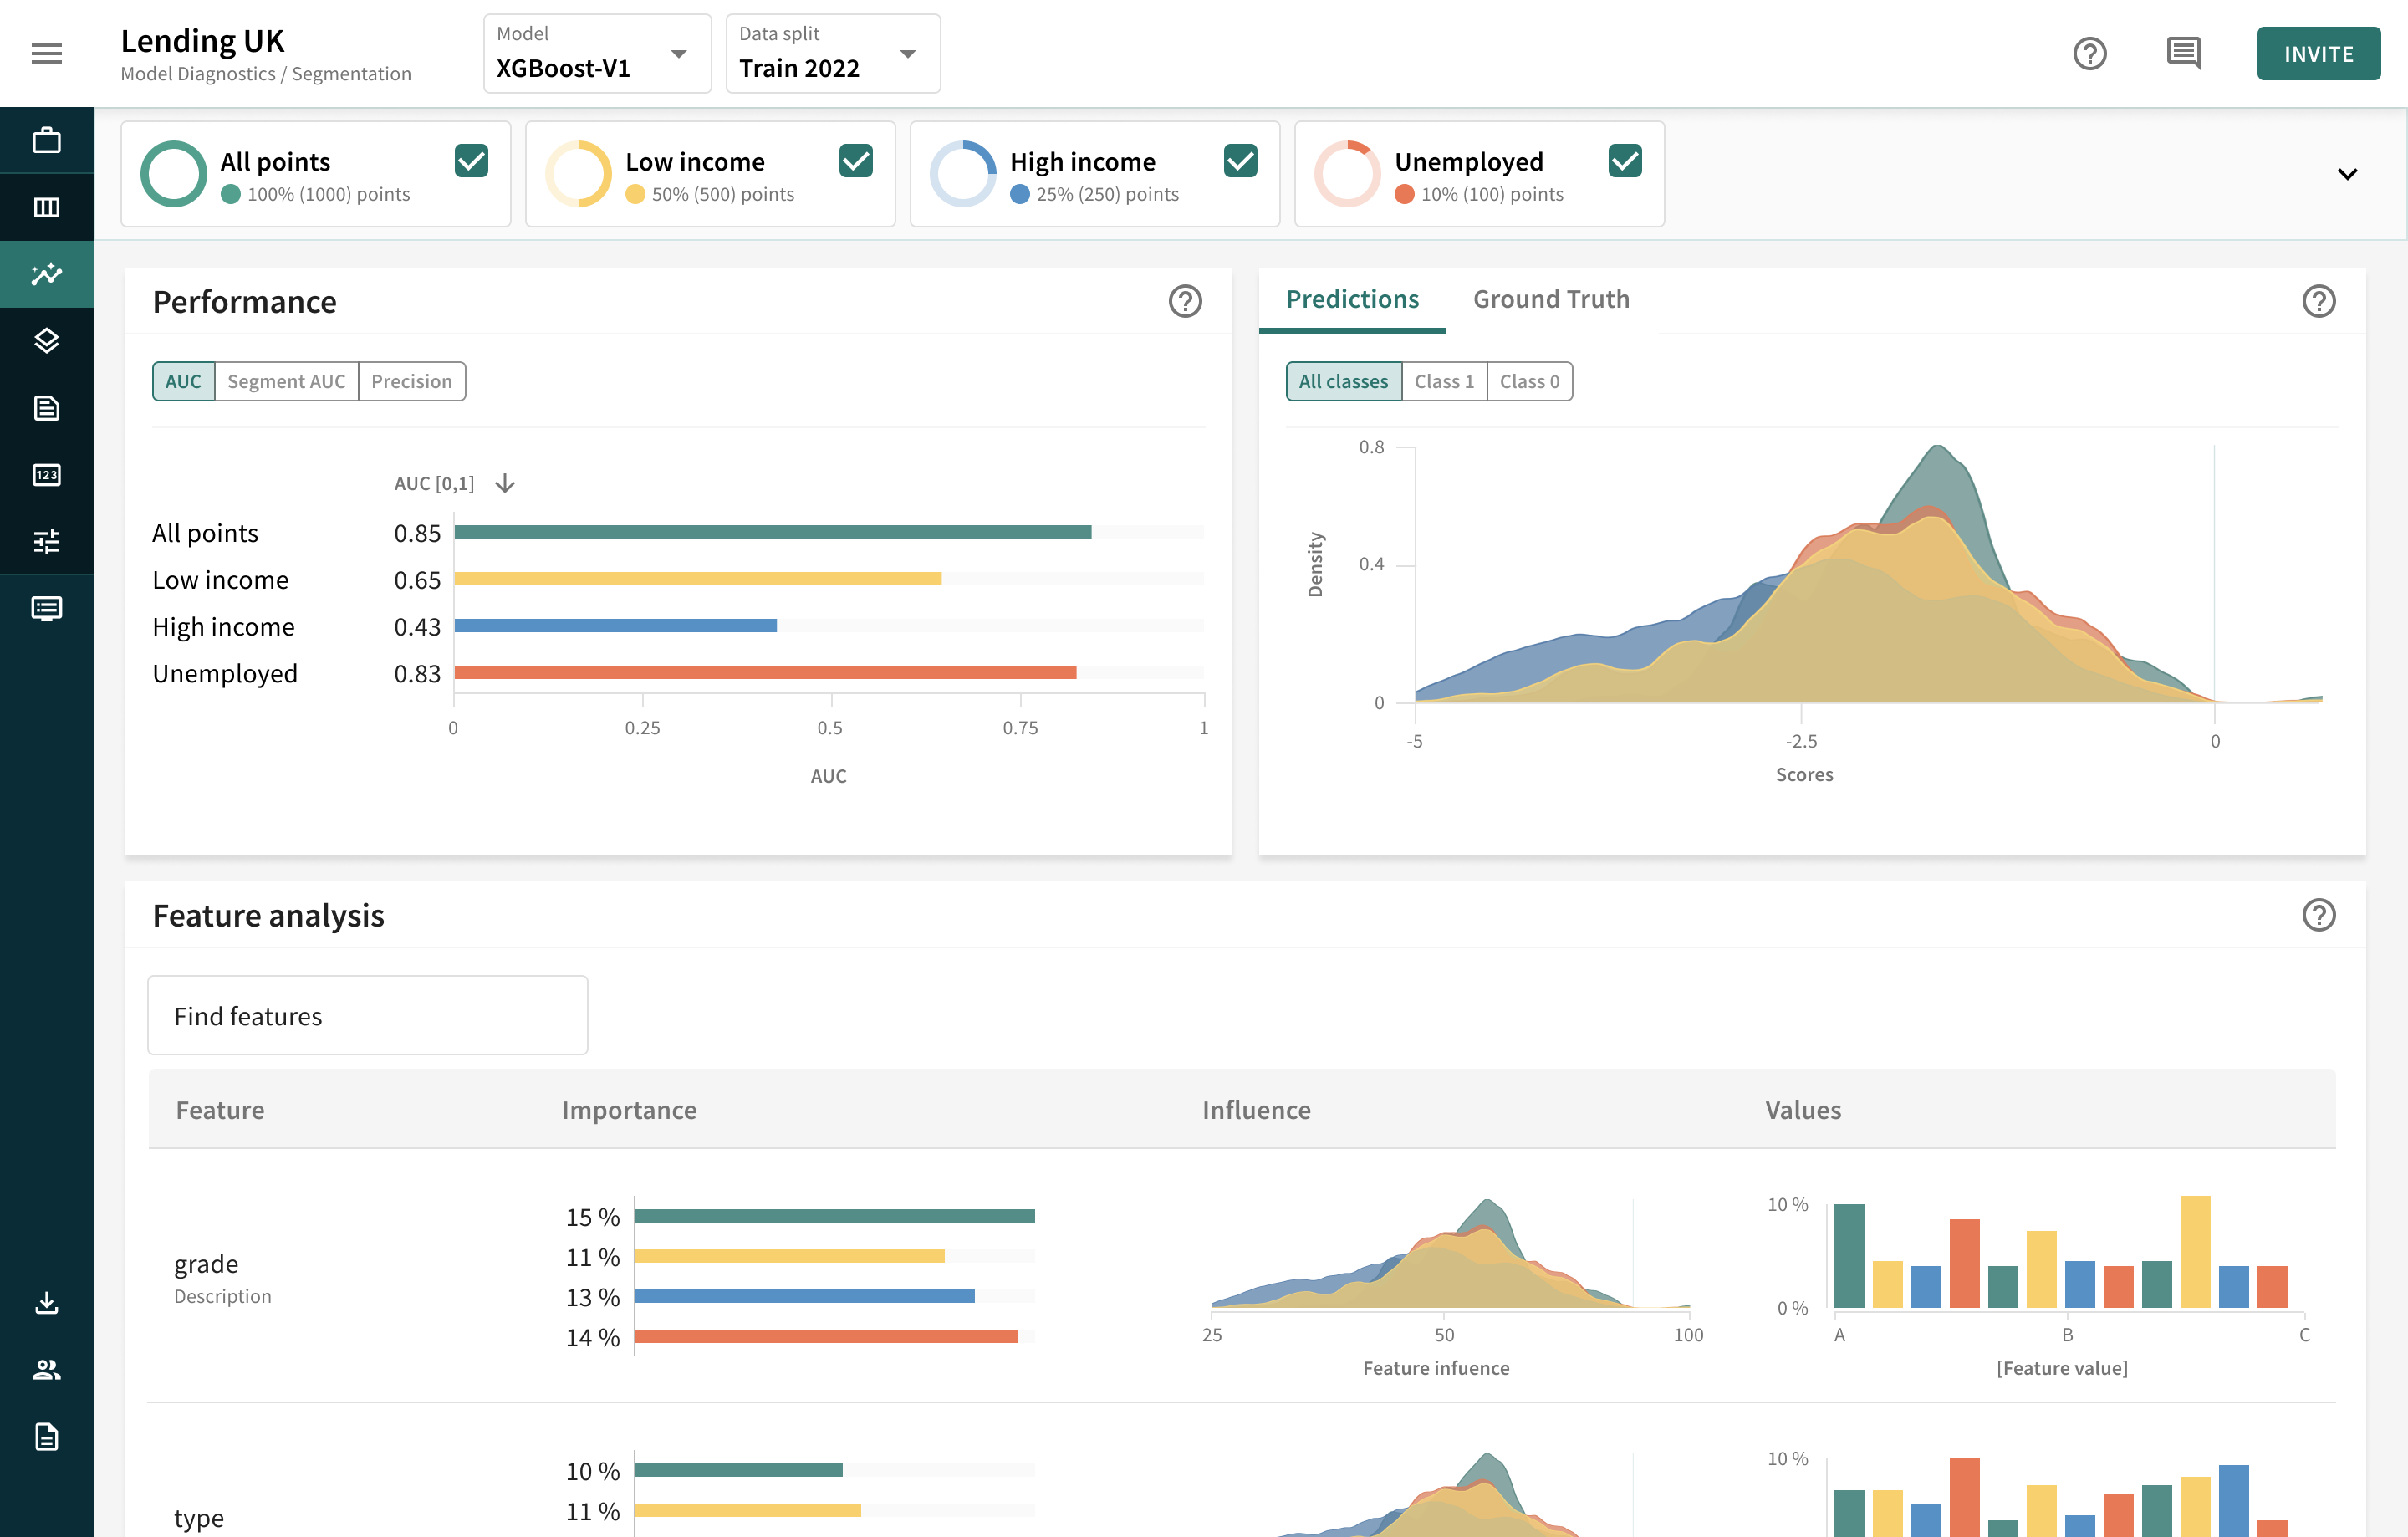Switch to the Ground Truth tab
This screenshot has width=2408, height=1537.
[1550, 299]
